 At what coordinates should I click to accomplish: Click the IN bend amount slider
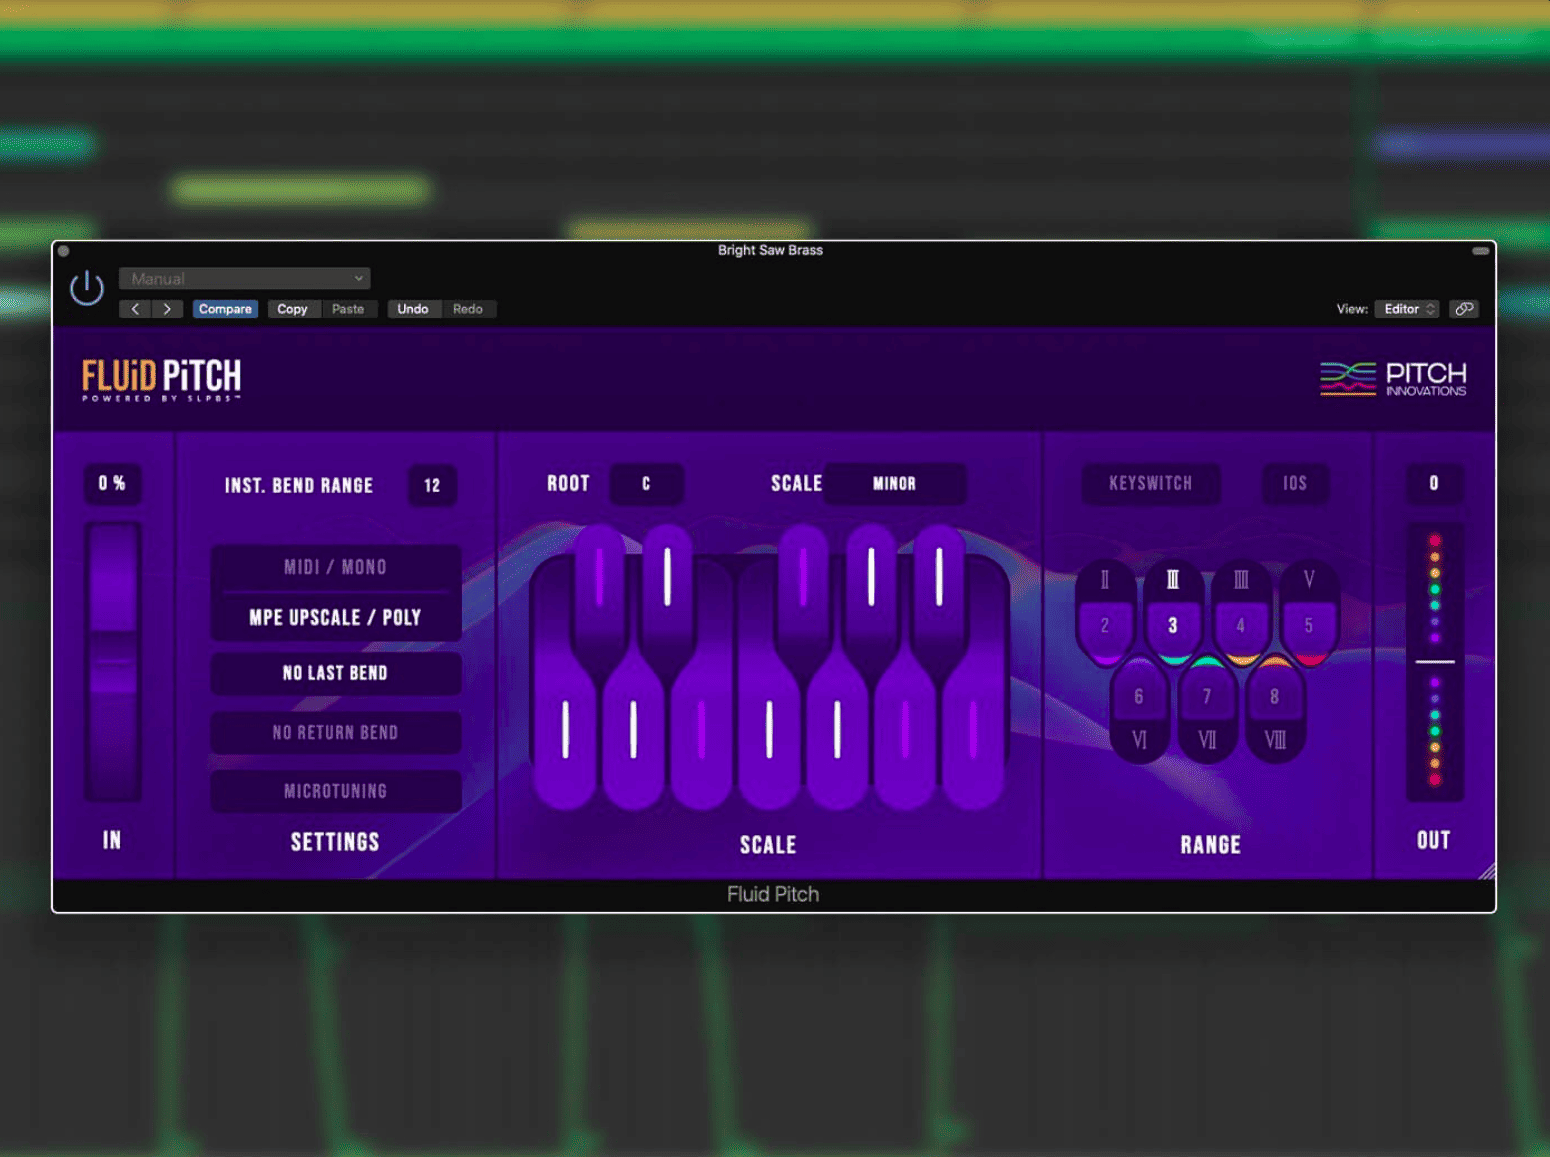[113, 662]
